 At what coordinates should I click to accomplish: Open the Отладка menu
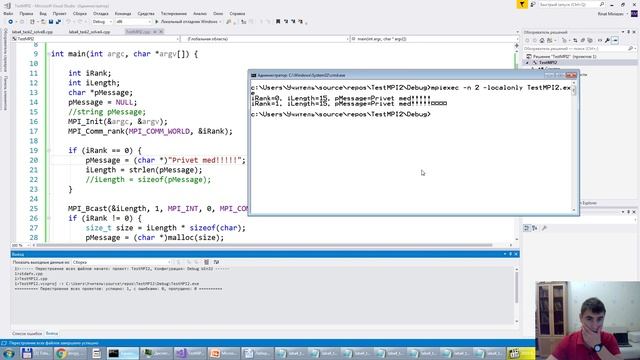click(101, 13)
